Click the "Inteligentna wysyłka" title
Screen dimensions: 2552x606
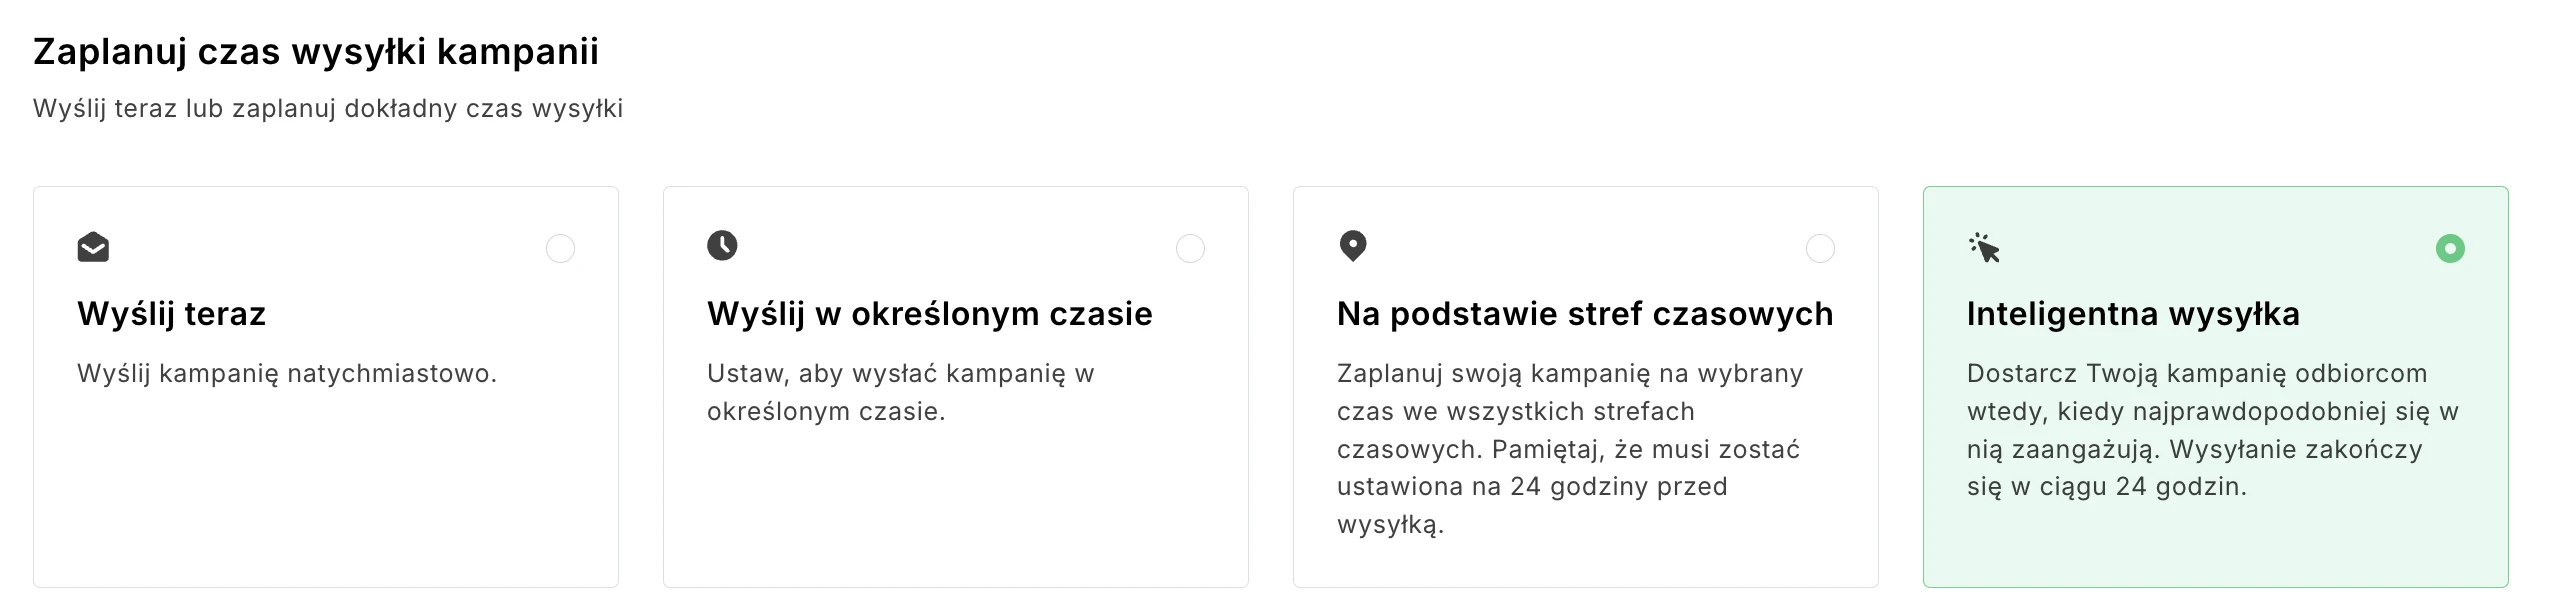pyautogui.click(x=2132, y=314)
